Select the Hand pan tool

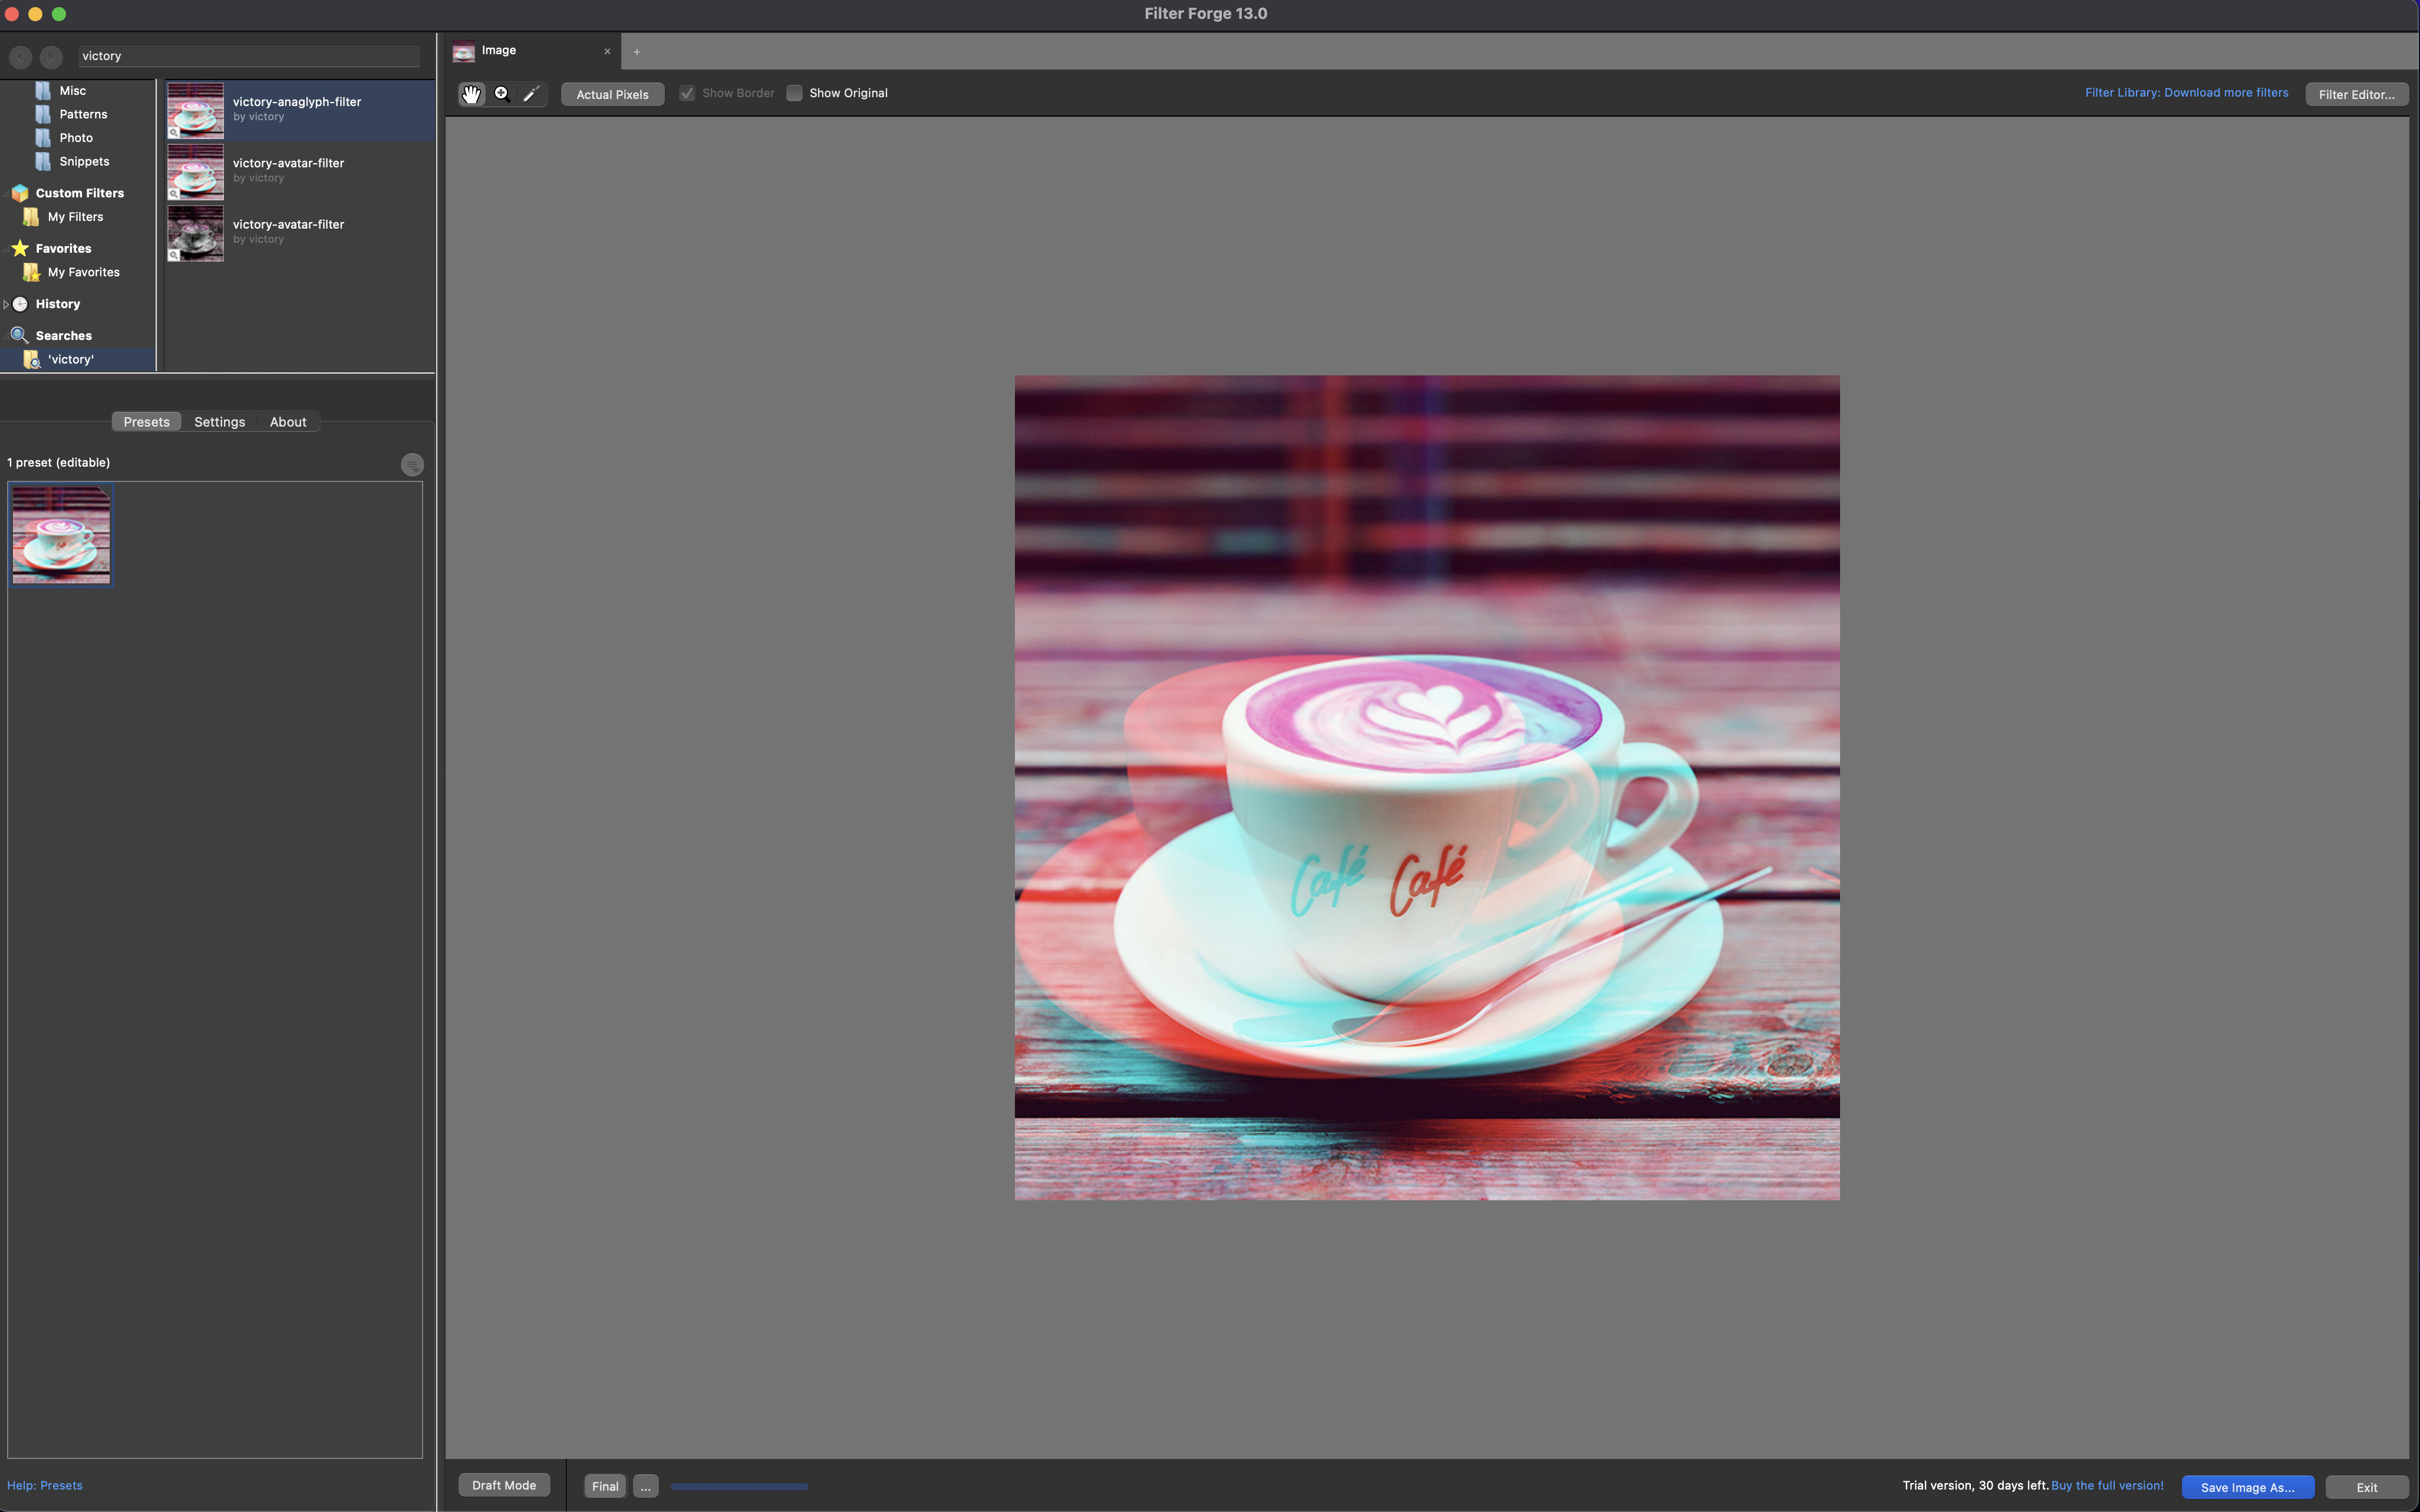471,94
